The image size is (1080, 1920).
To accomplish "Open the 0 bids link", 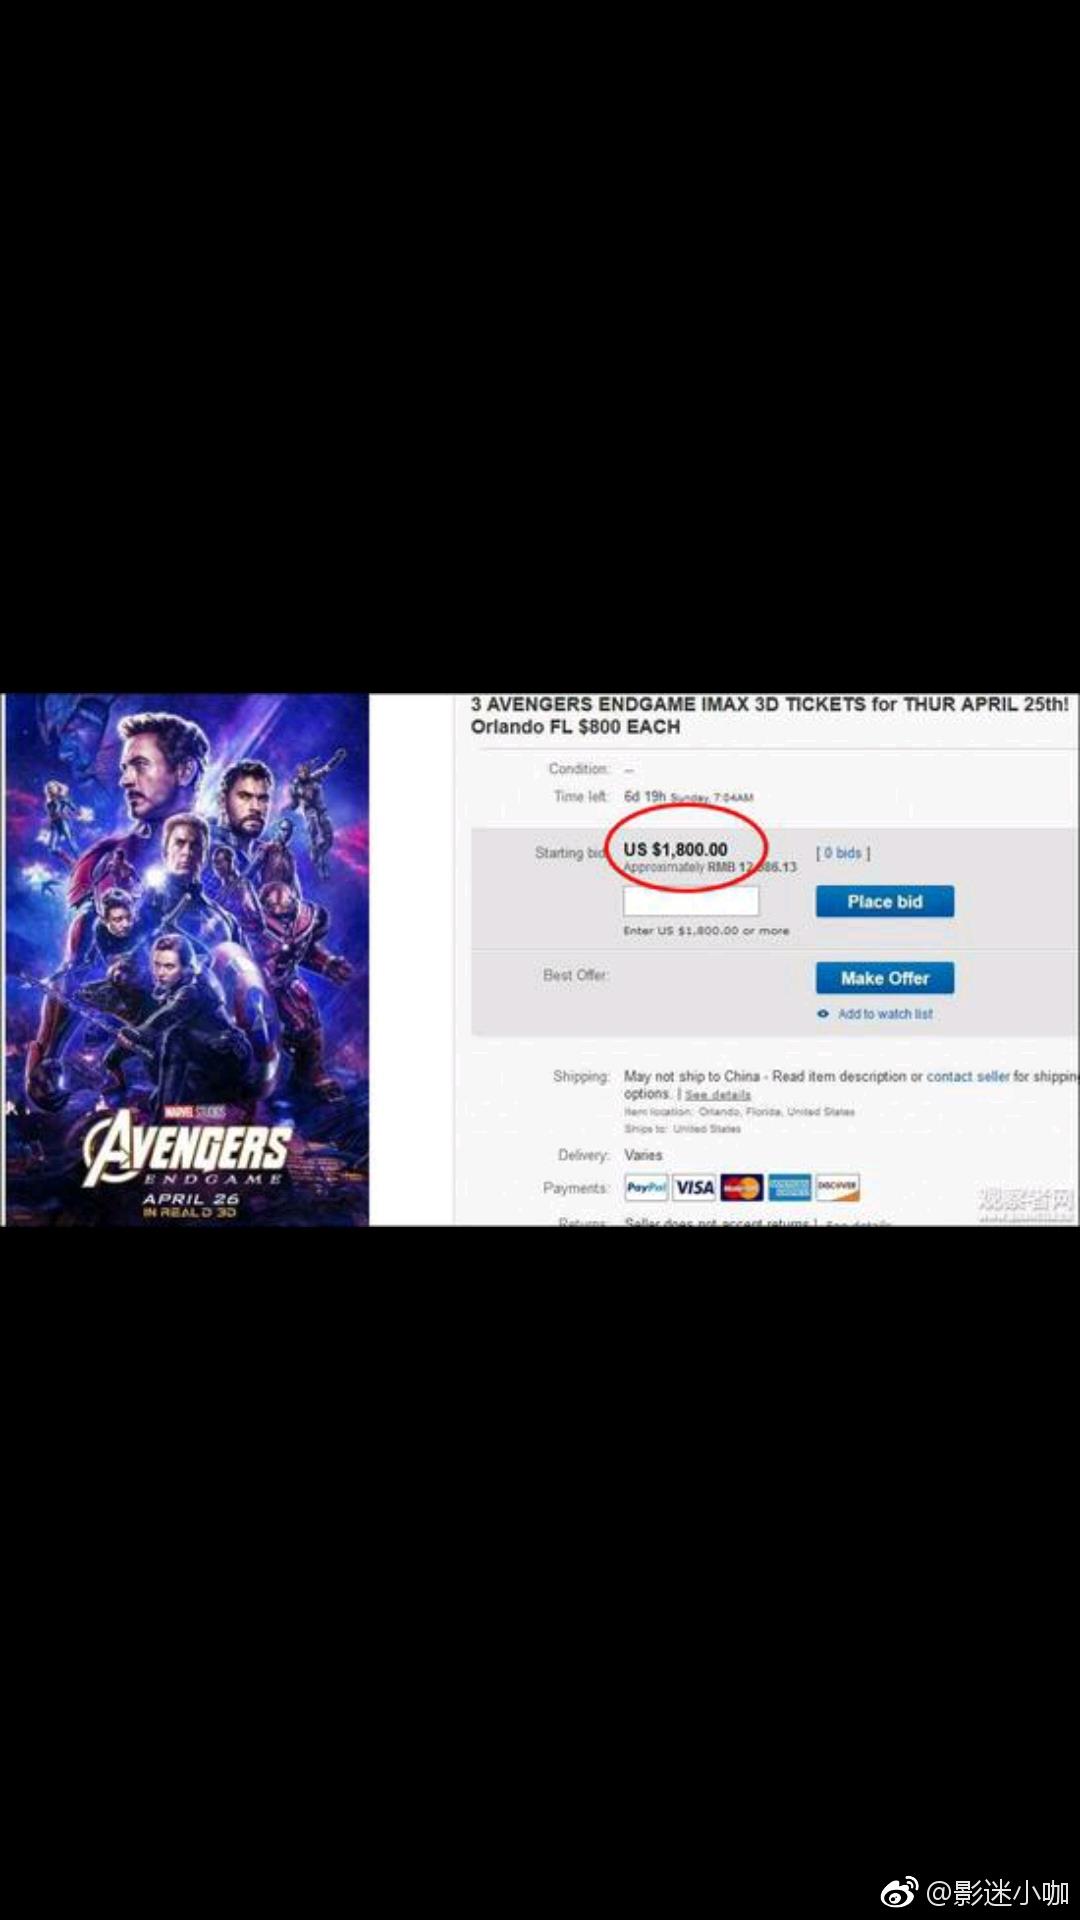I will (843, 853).
